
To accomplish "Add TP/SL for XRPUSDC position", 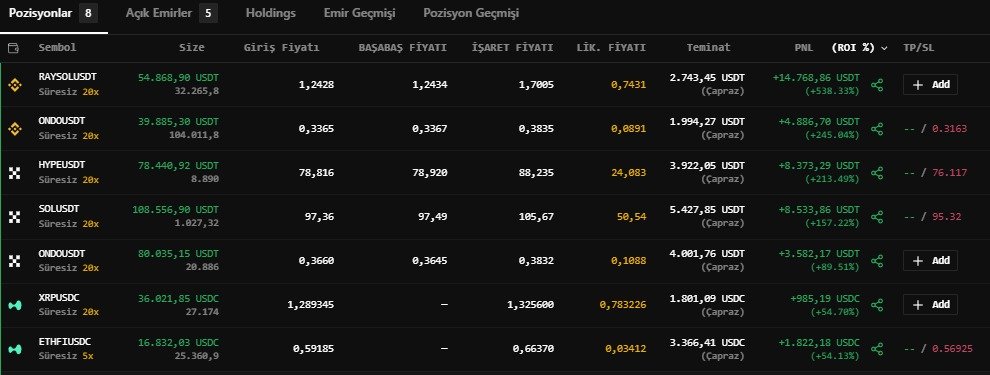I will 930,305.
